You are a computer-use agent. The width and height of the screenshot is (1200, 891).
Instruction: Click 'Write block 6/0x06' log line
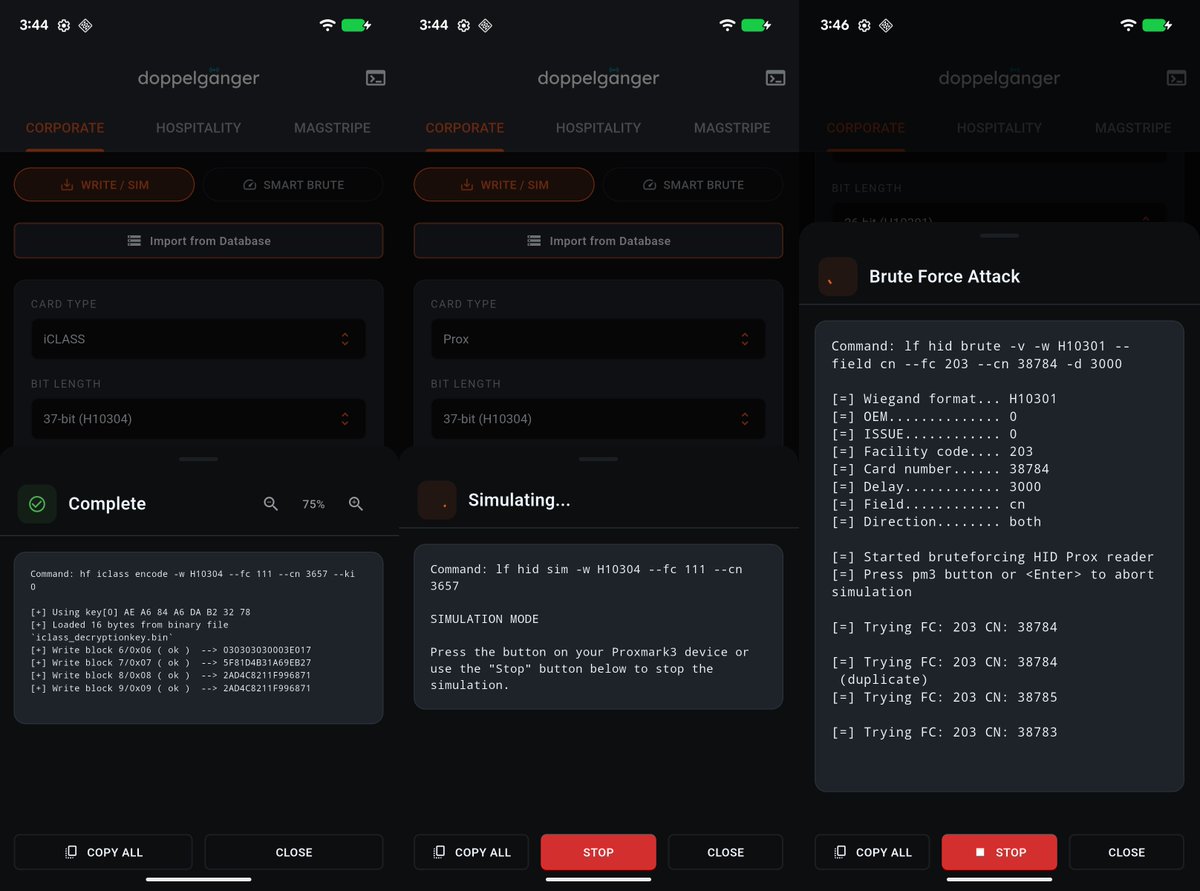(x=170, y=650)
